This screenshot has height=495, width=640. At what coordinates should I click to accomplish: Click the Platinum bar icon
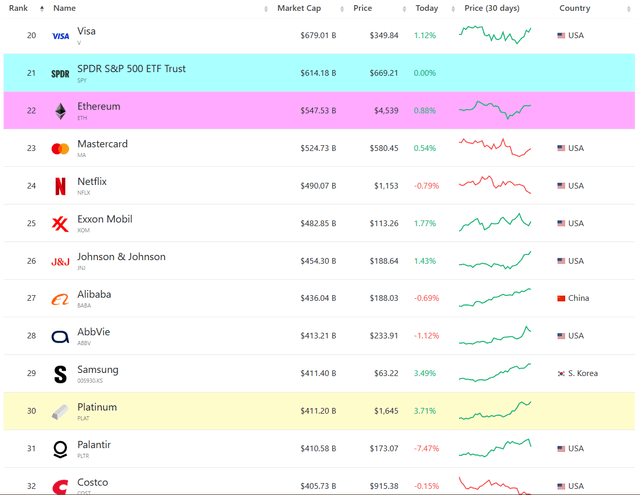[60, 412]
